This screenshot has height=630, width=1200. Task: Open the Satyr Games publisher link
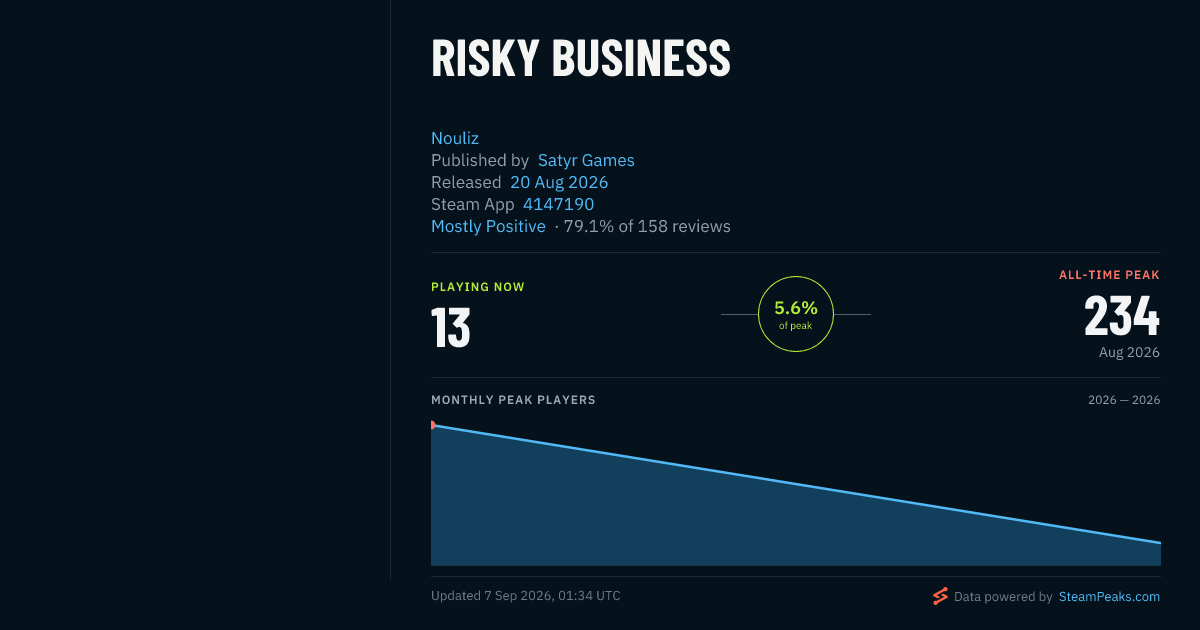[586, 160]
